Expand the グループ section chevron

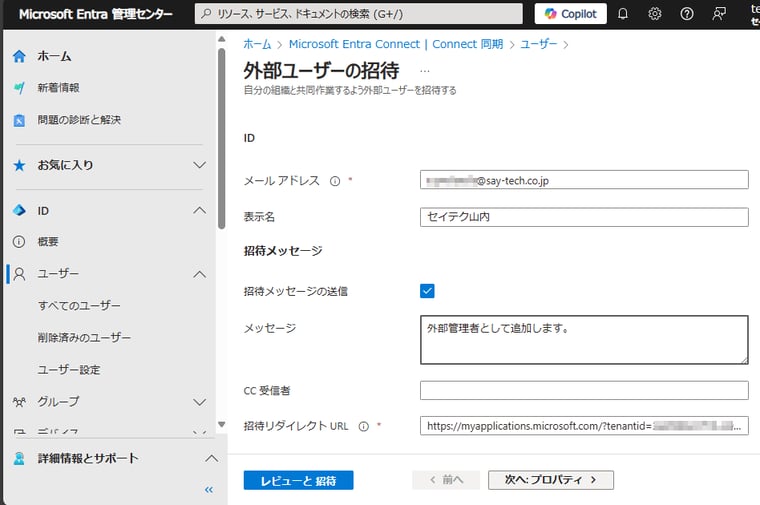[200, 402]
